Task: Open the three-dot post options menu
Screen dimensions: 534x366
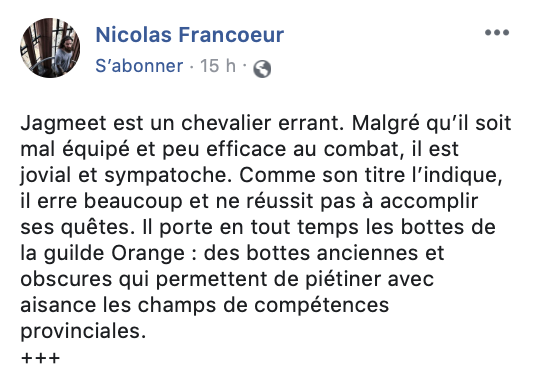Action: pos(497,33)
